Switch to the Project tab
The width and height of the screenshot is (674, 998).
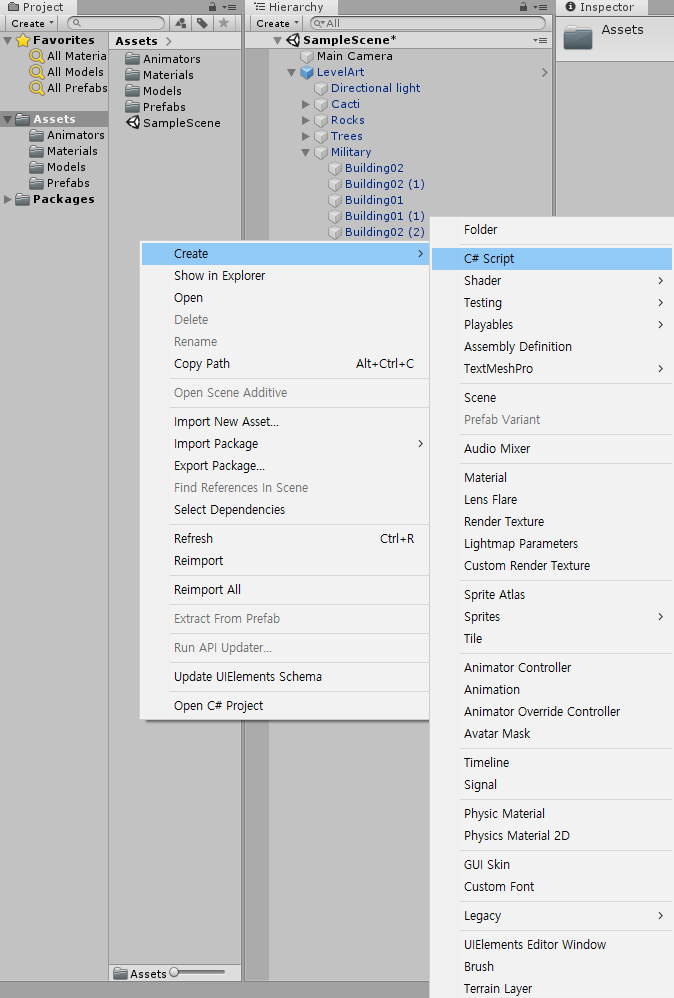(x=37, y=7)
